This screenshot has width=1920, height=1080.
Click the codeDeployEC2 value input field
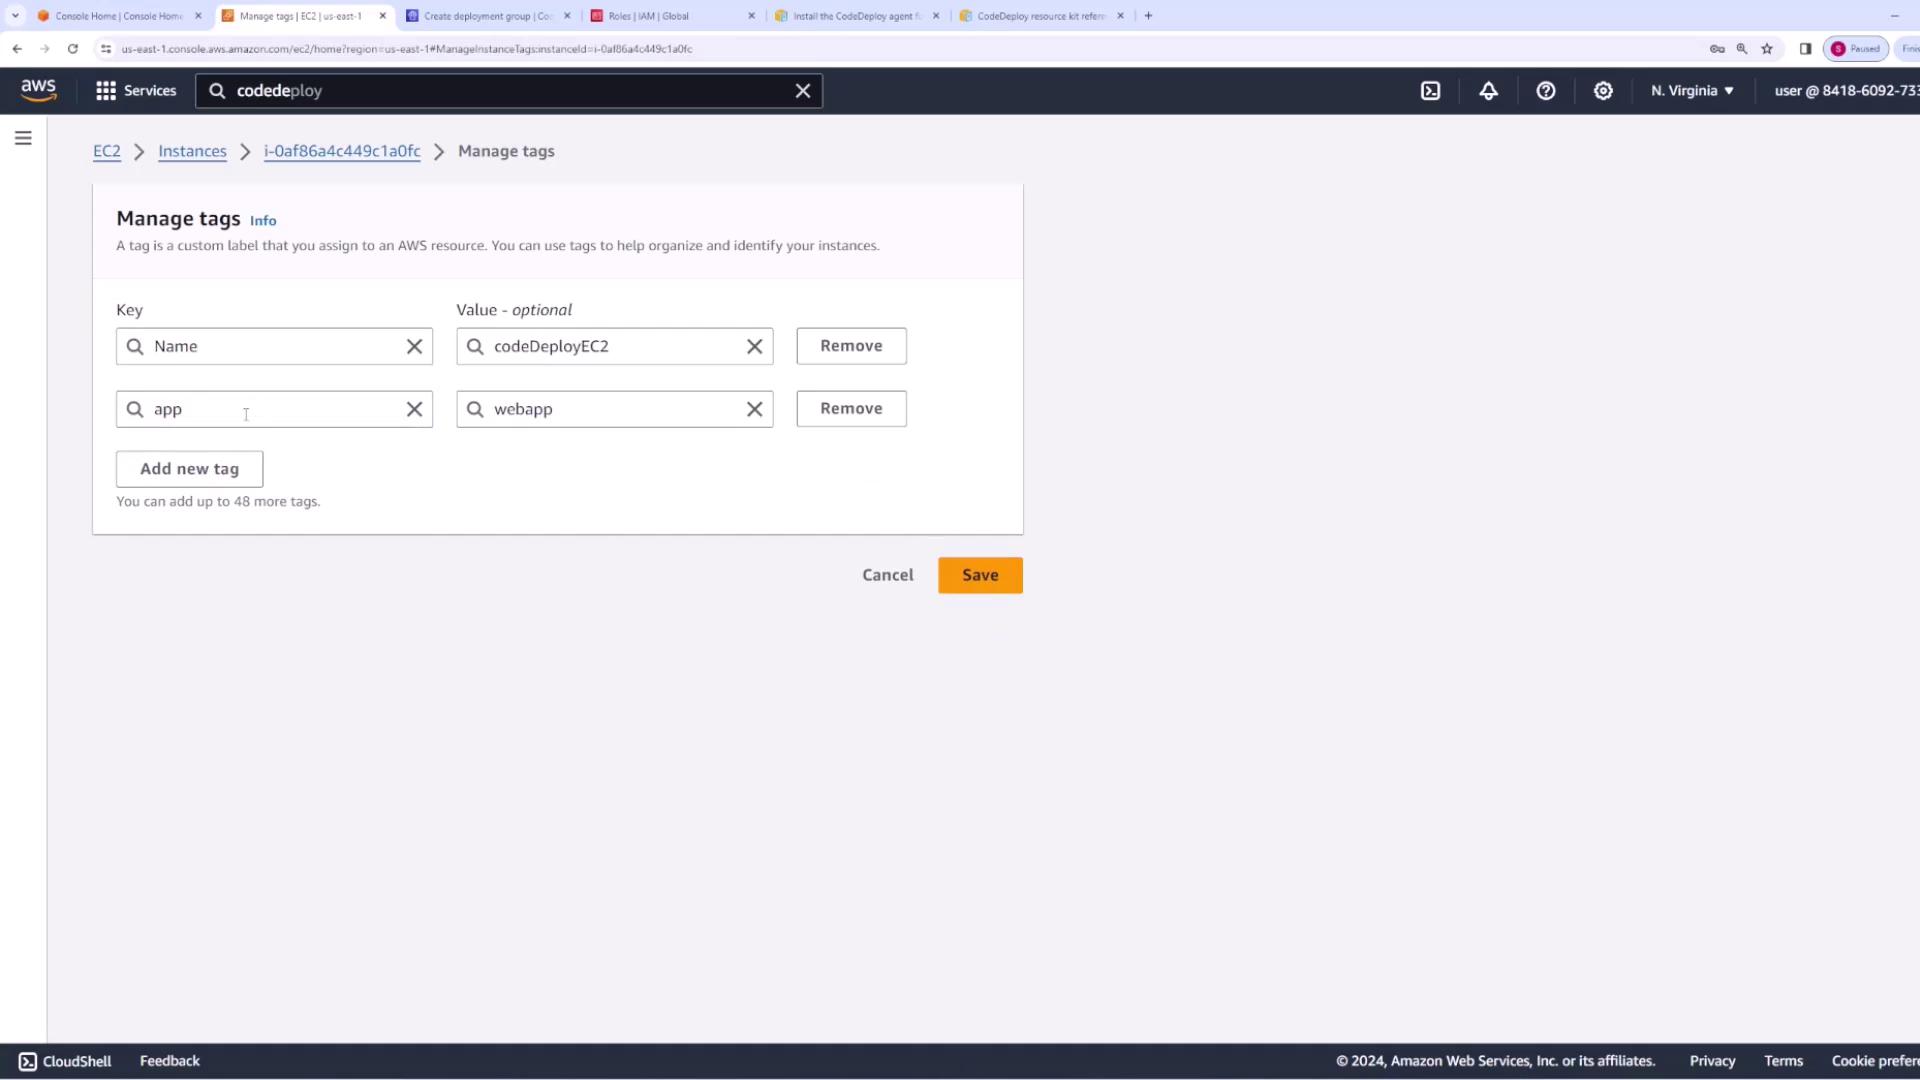coord(614,346)
